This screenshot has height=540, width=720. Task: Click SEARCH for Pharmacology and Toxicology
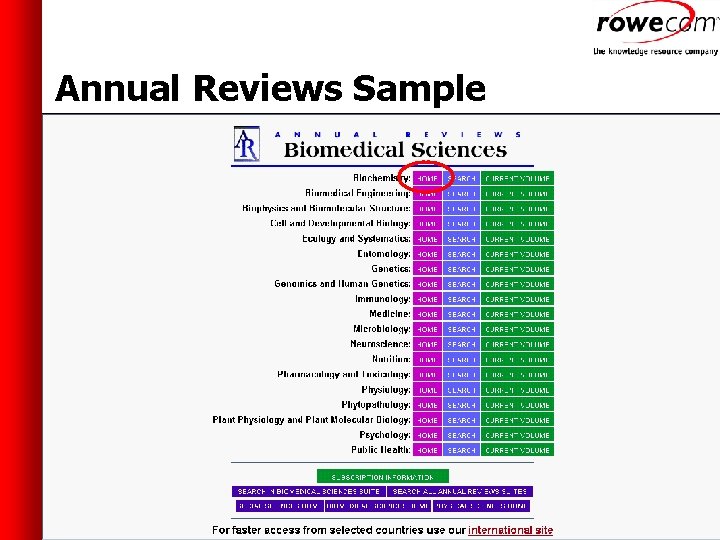(461, 375)
